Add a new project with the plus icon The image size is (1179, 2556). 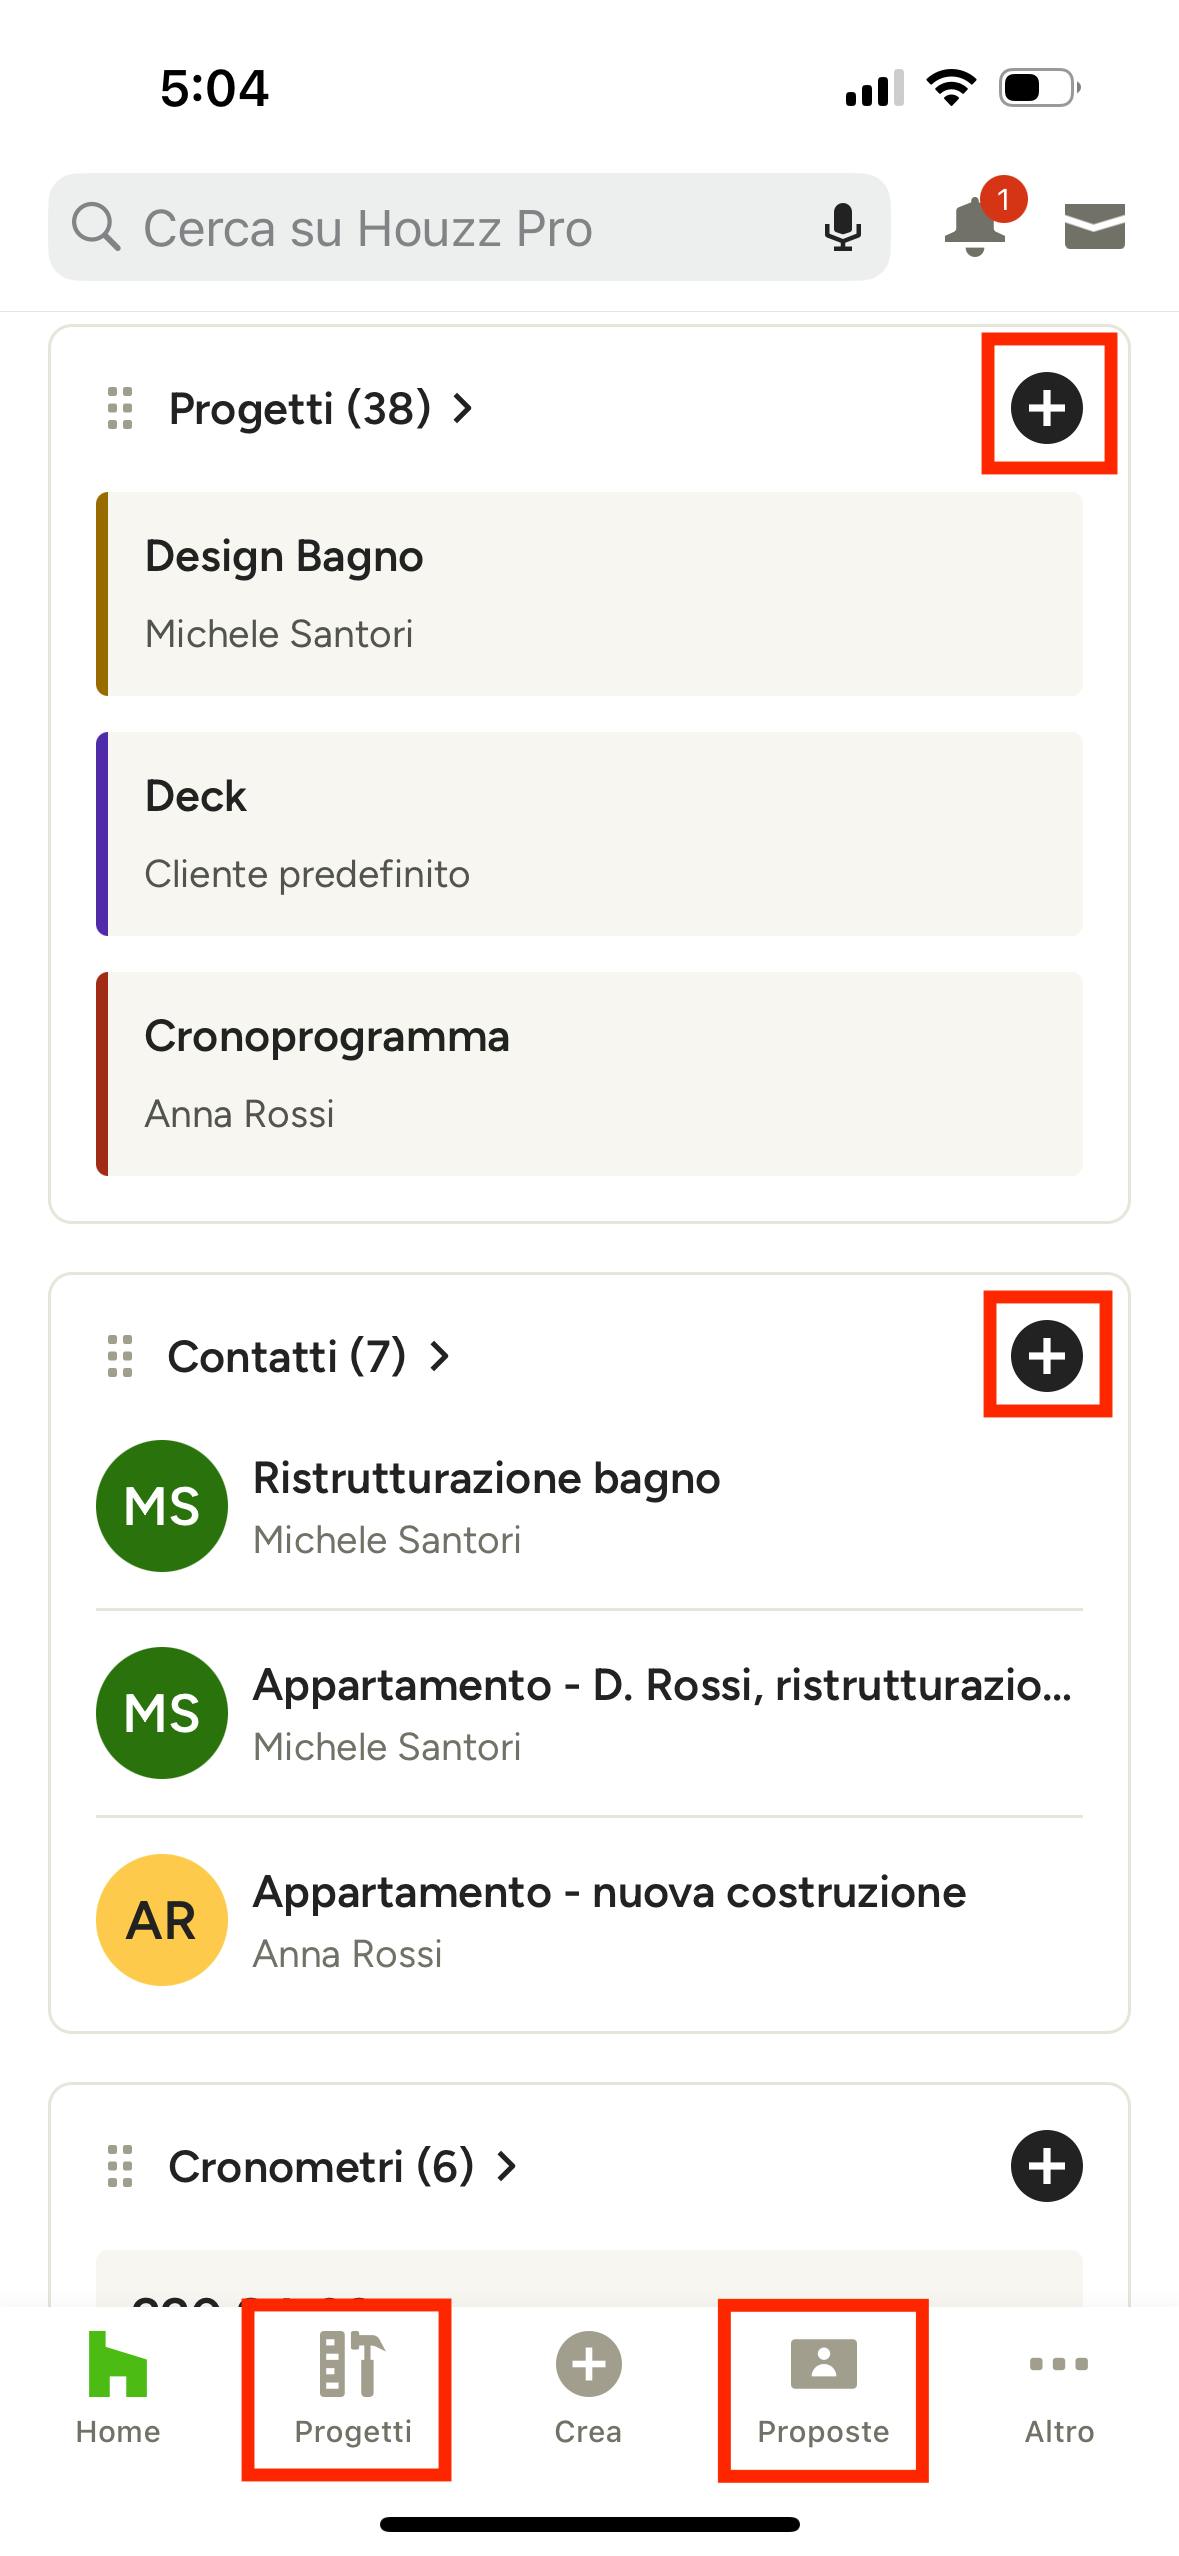[1047, 407]
